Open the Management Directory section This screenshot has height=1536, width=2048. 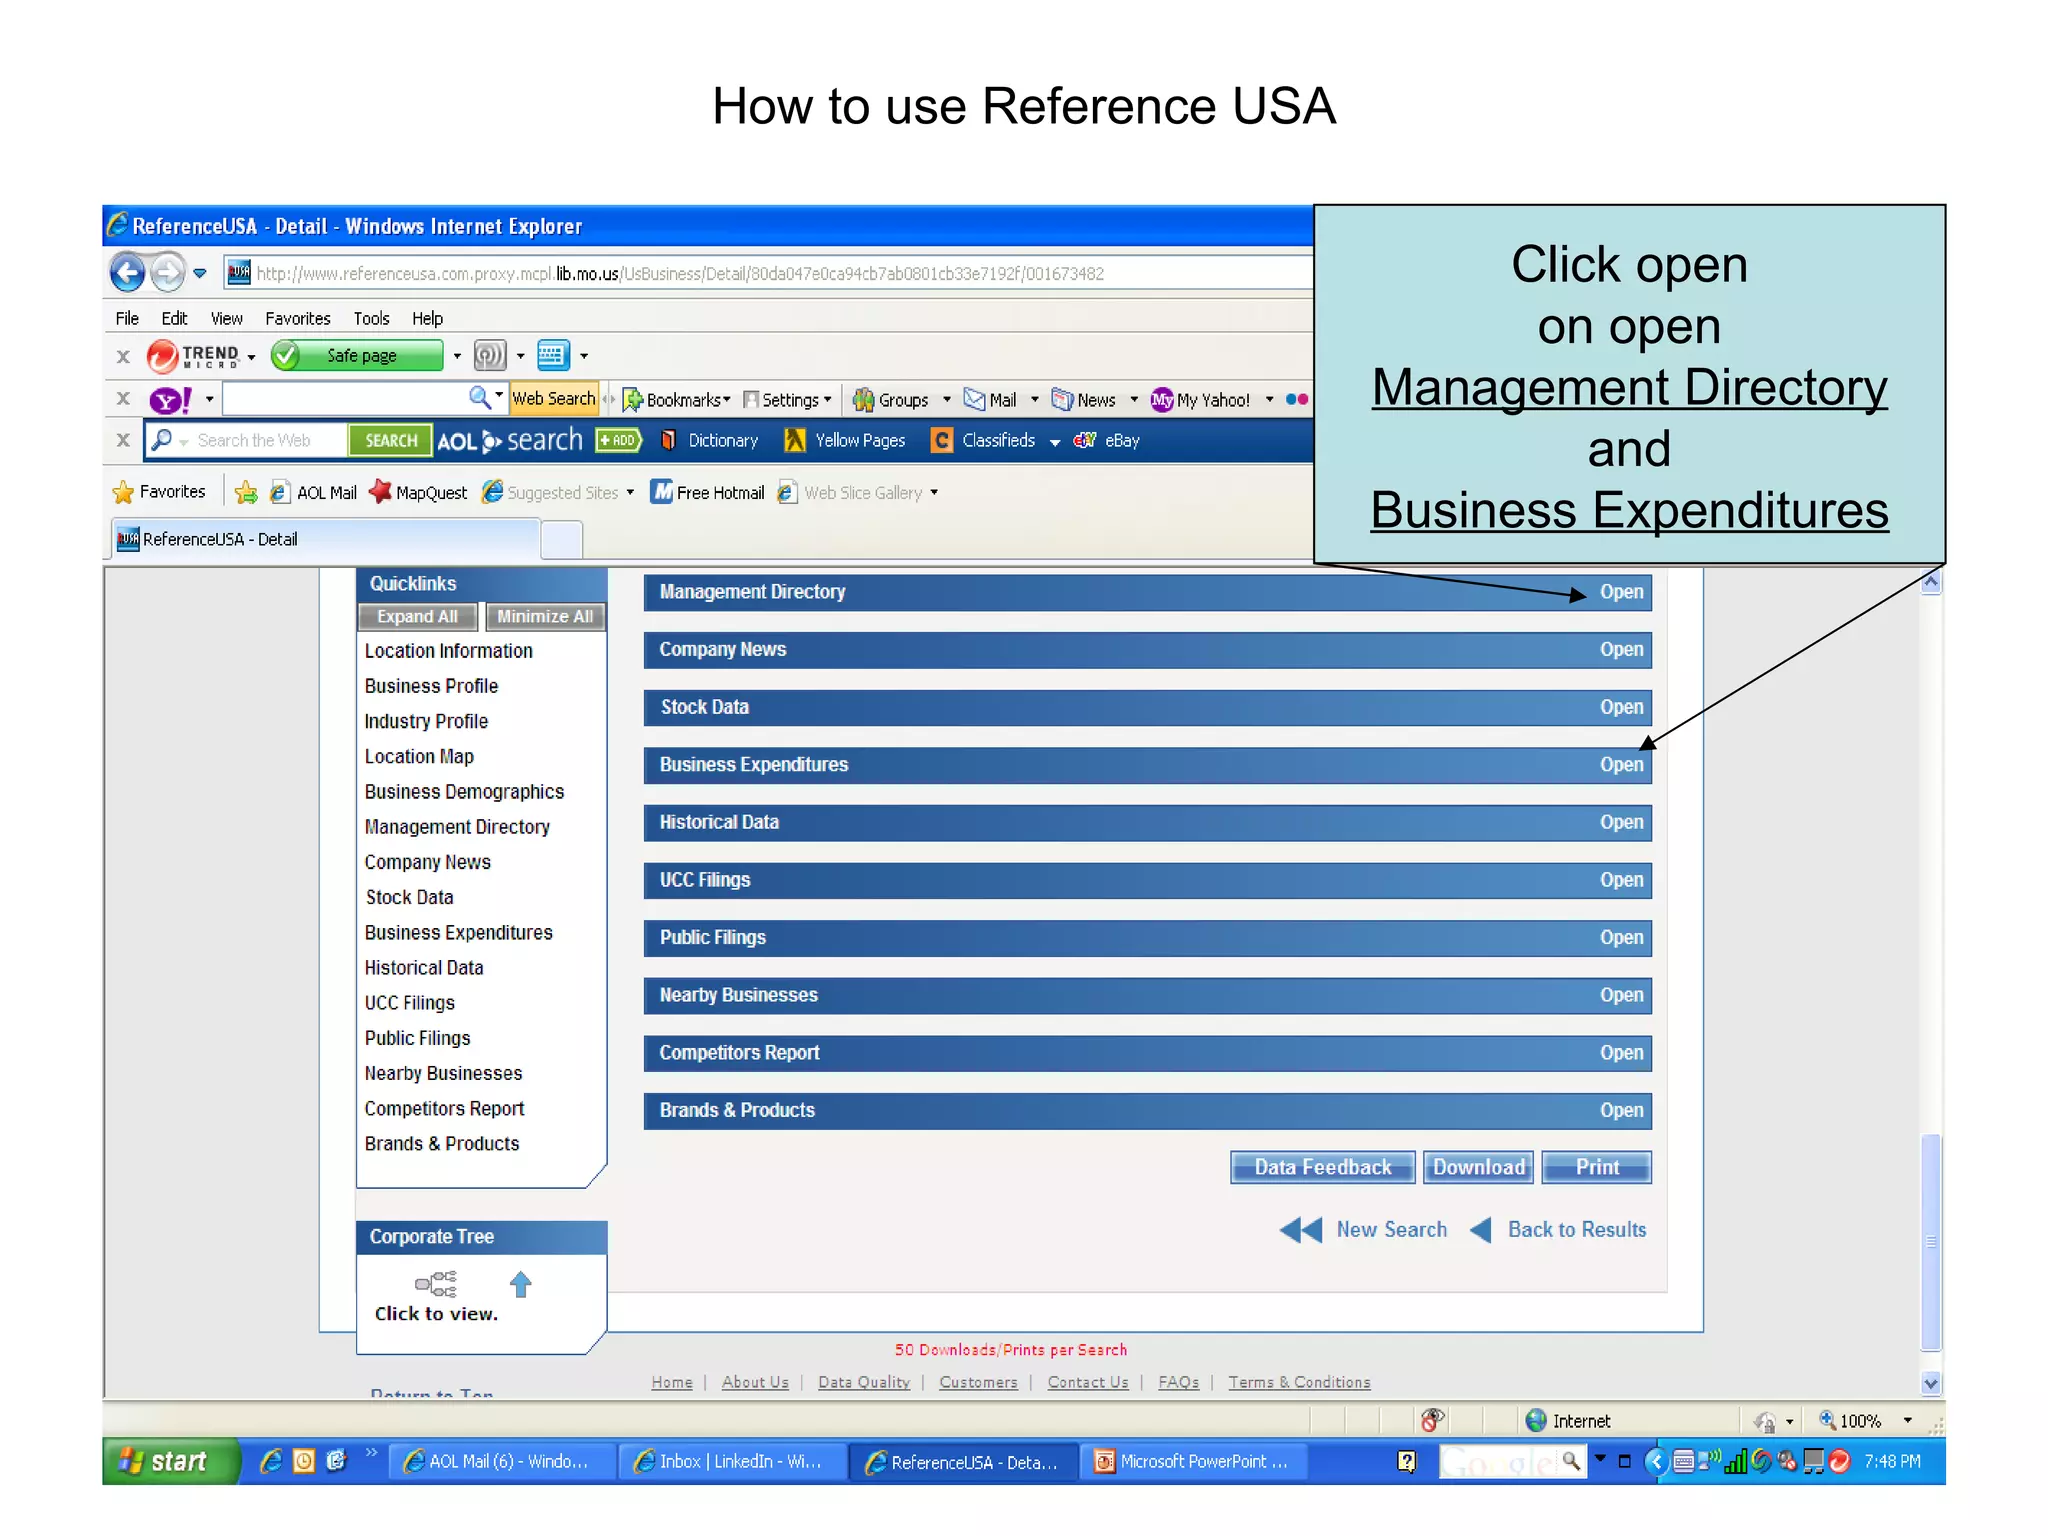tap(1621, 592)
